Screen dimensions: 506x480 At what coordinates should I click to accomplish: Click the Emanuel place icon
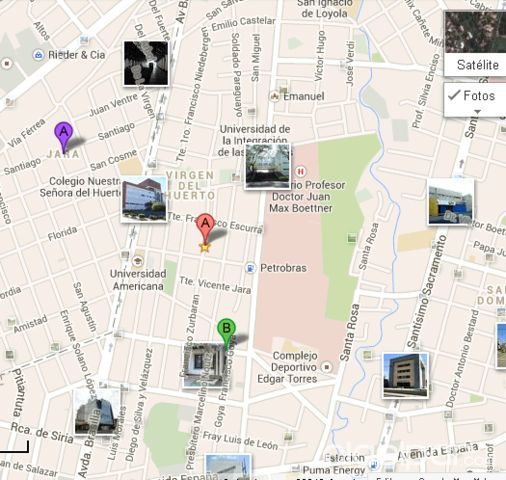click(x=274, y=97)
